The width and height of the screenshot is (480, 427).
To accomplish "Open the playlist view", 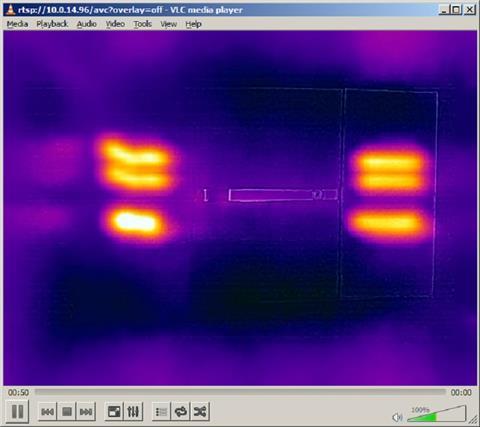I will tap(162, 412).
